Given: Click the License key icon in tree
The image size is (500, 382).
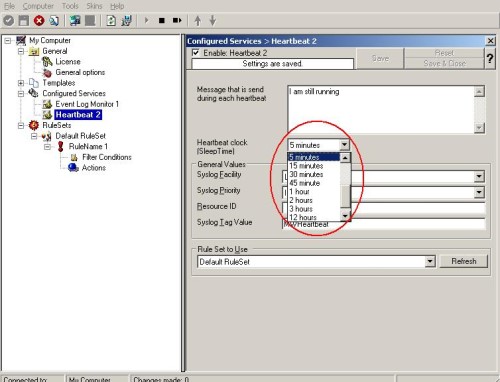Looking at the screenshot, I should (47, 62).
